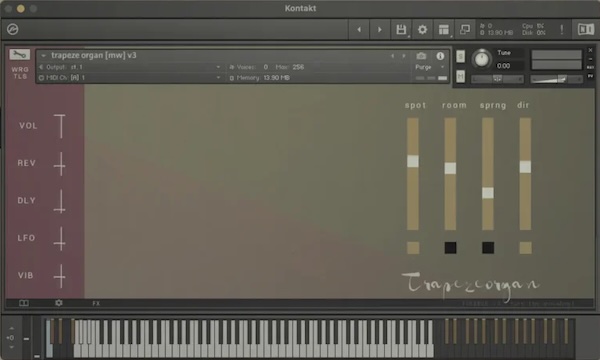Go to the next preset arrow in toolbar
The height and width of the screenshot is (360, 600).
coord(380,29)
